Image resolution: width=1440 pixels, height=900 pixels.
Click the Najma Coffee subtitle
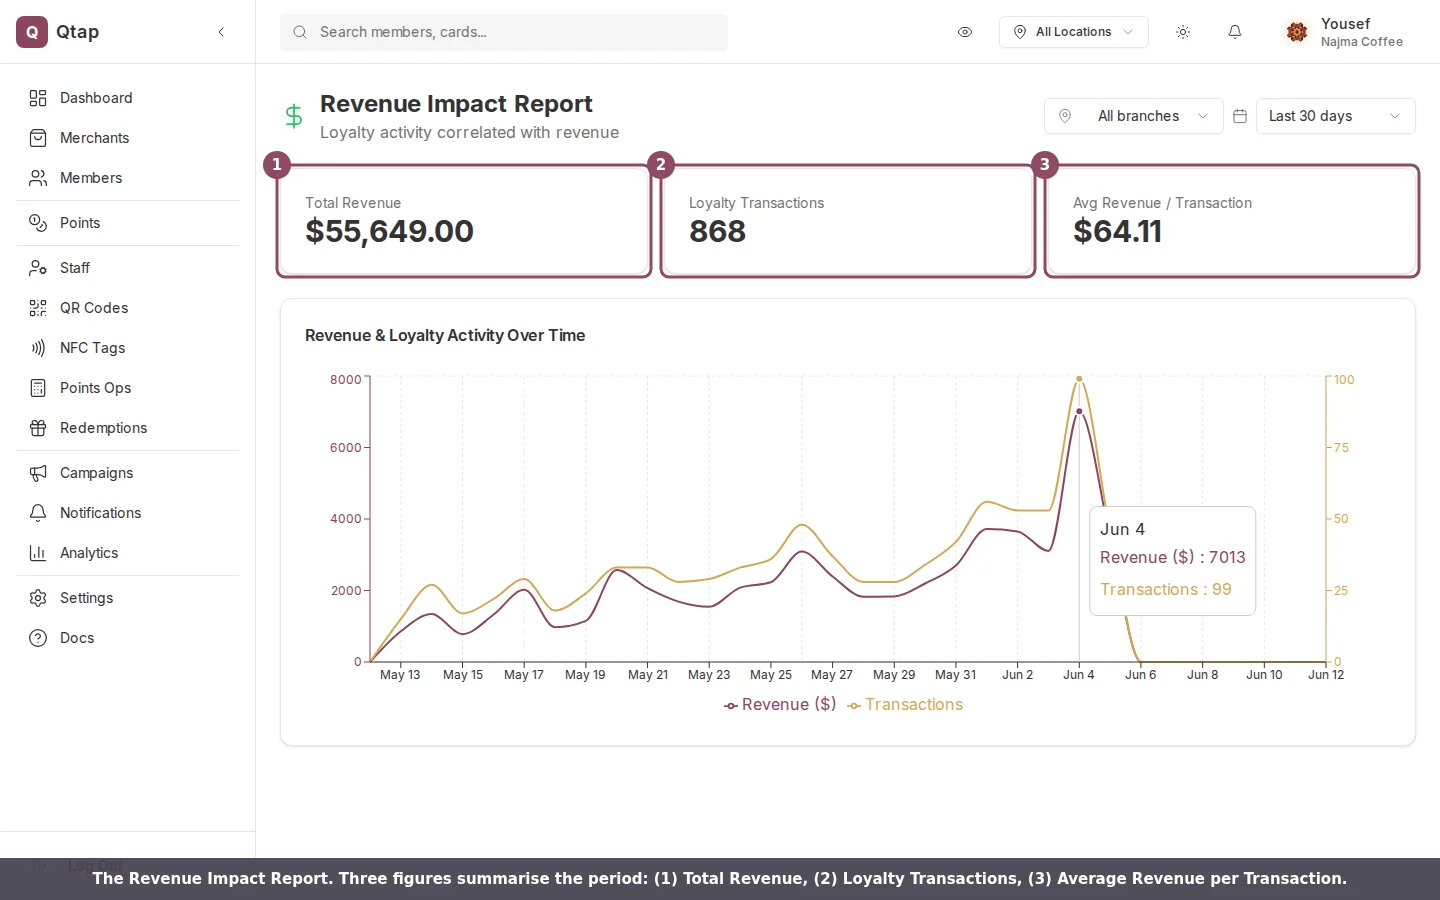coord(1361,42)
